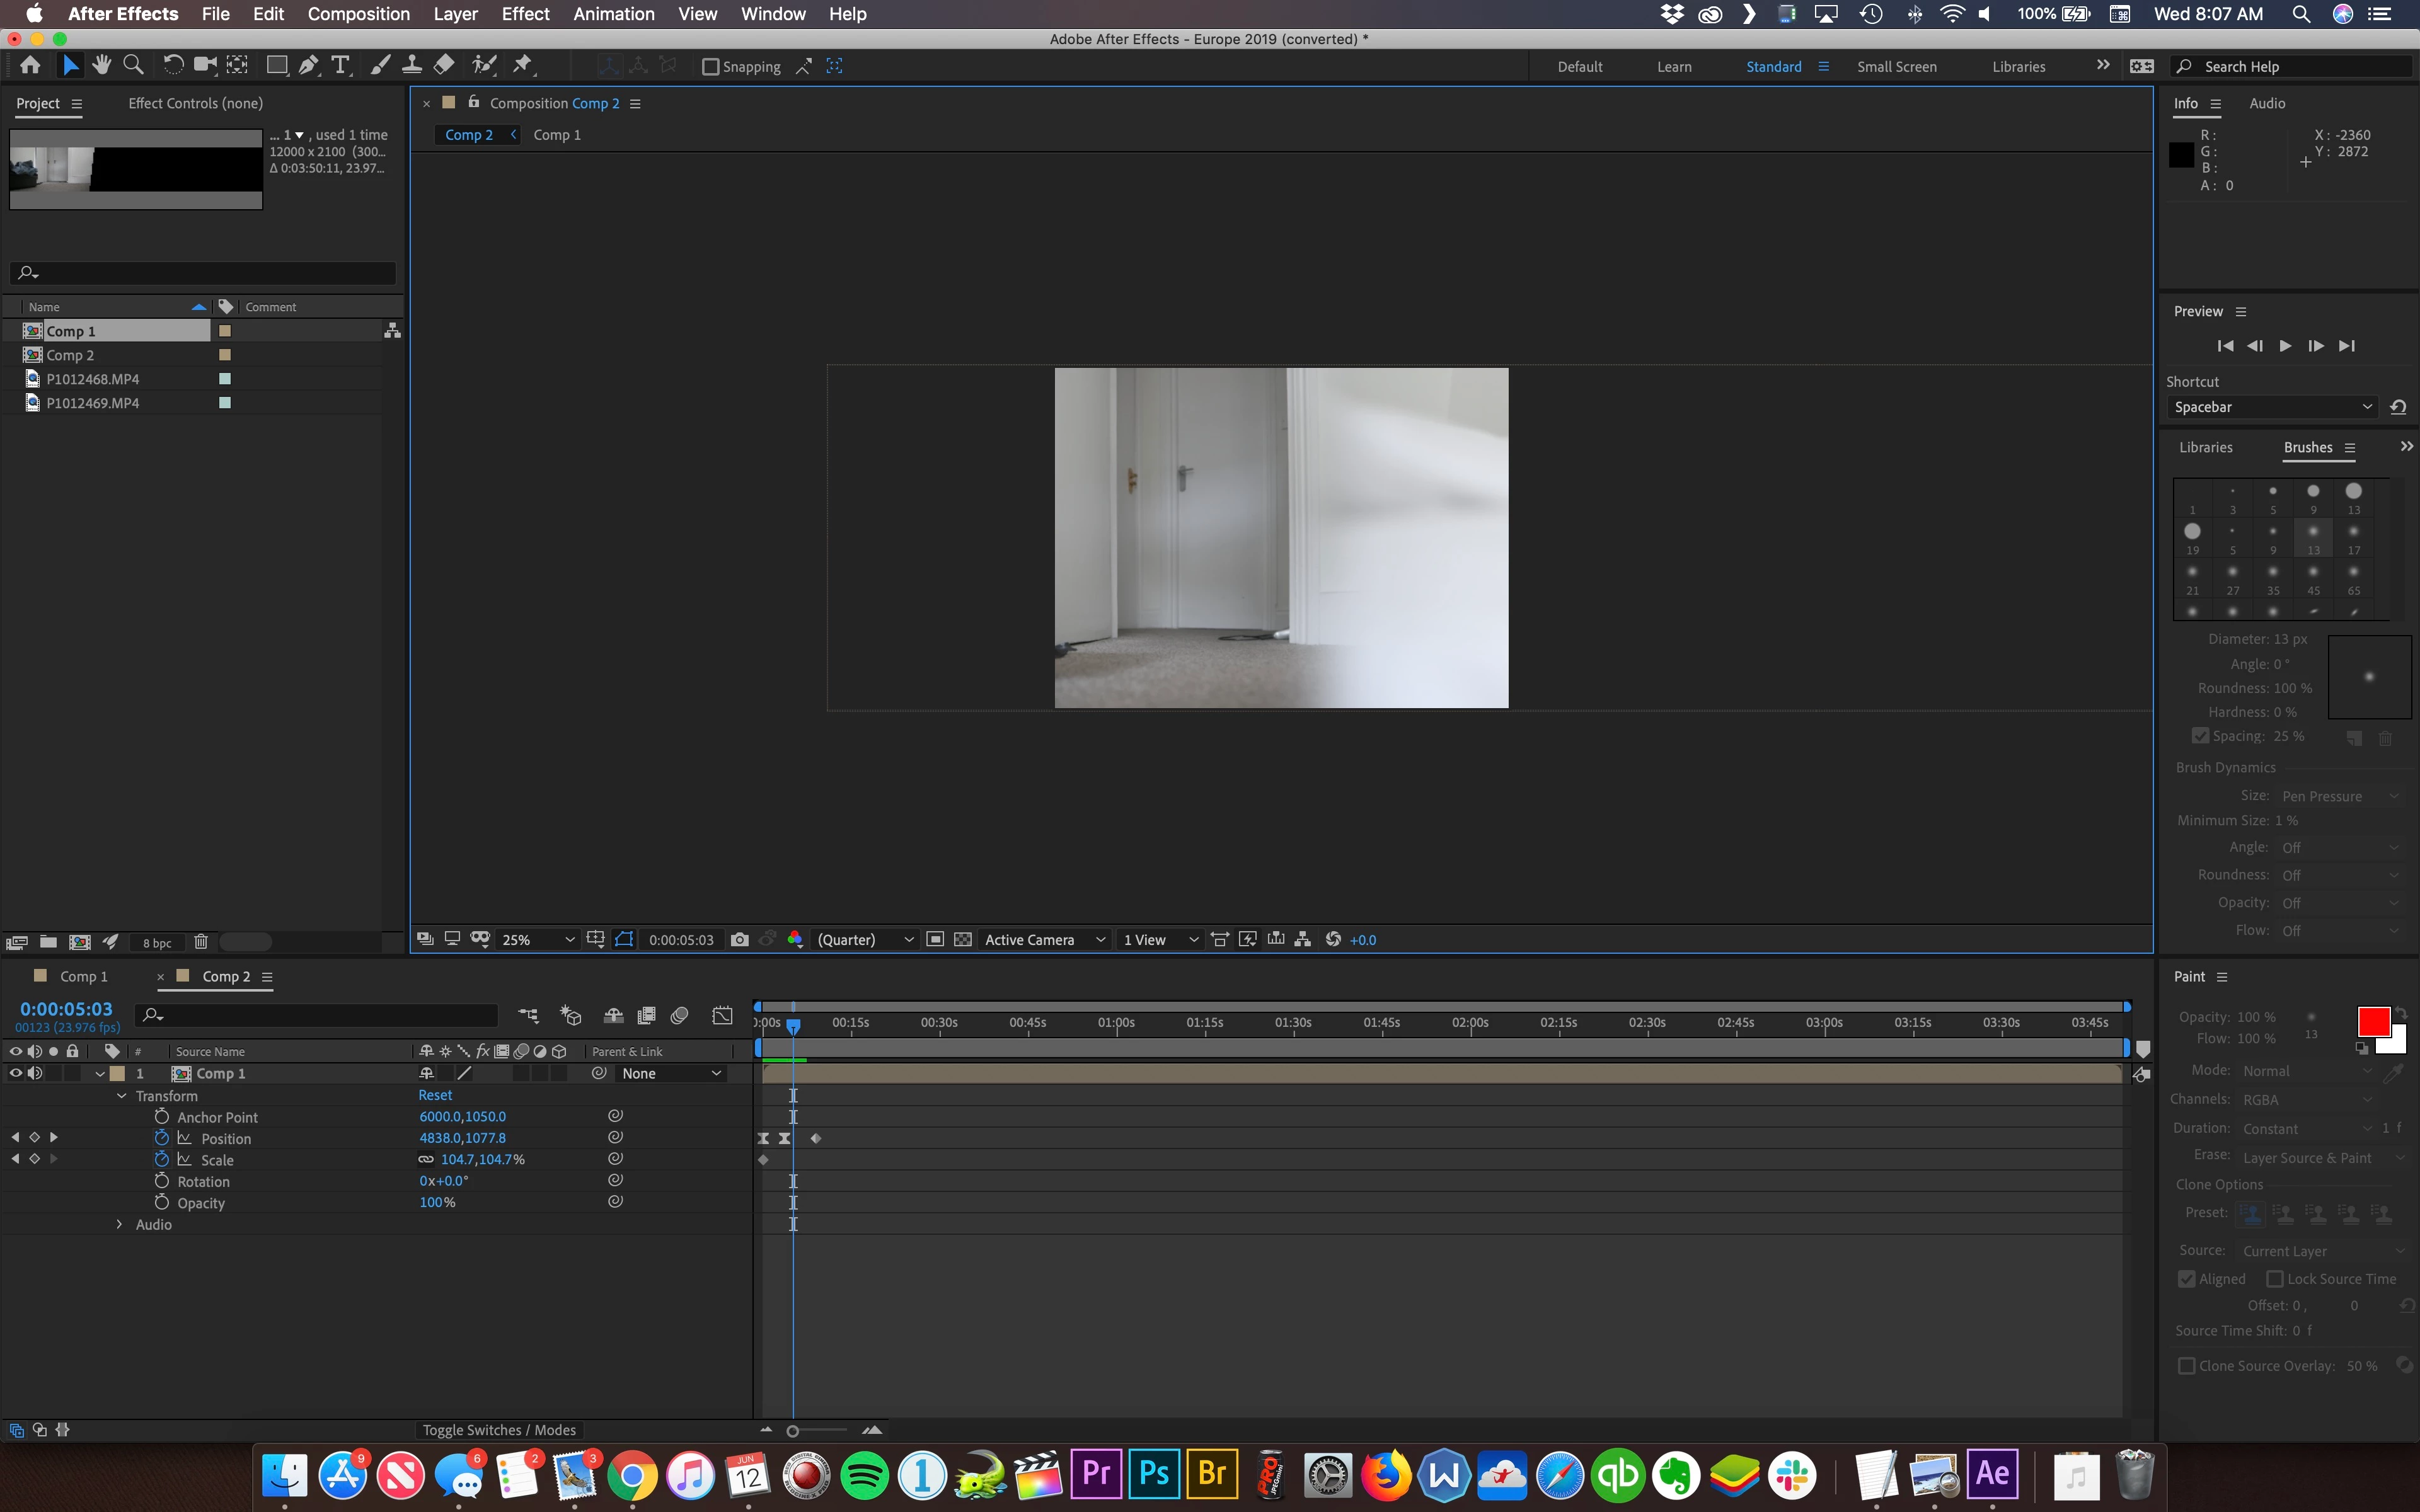Select P1012468.MP4 in Project panel
This screenshot has width=2420, height=1512.
92,379
